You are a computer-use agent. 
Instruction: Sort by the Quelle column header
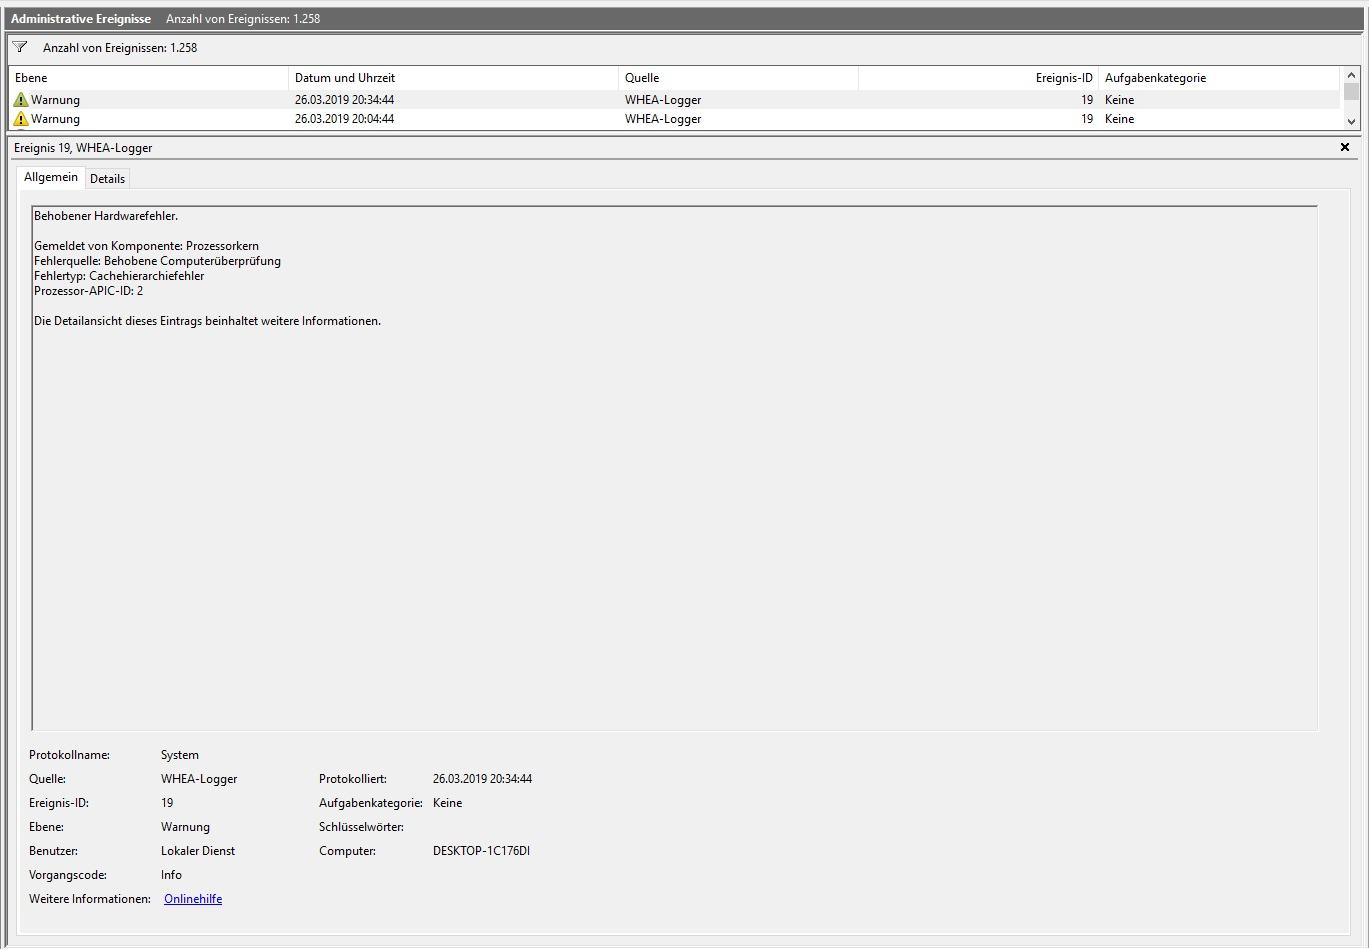tap(739, 78)
